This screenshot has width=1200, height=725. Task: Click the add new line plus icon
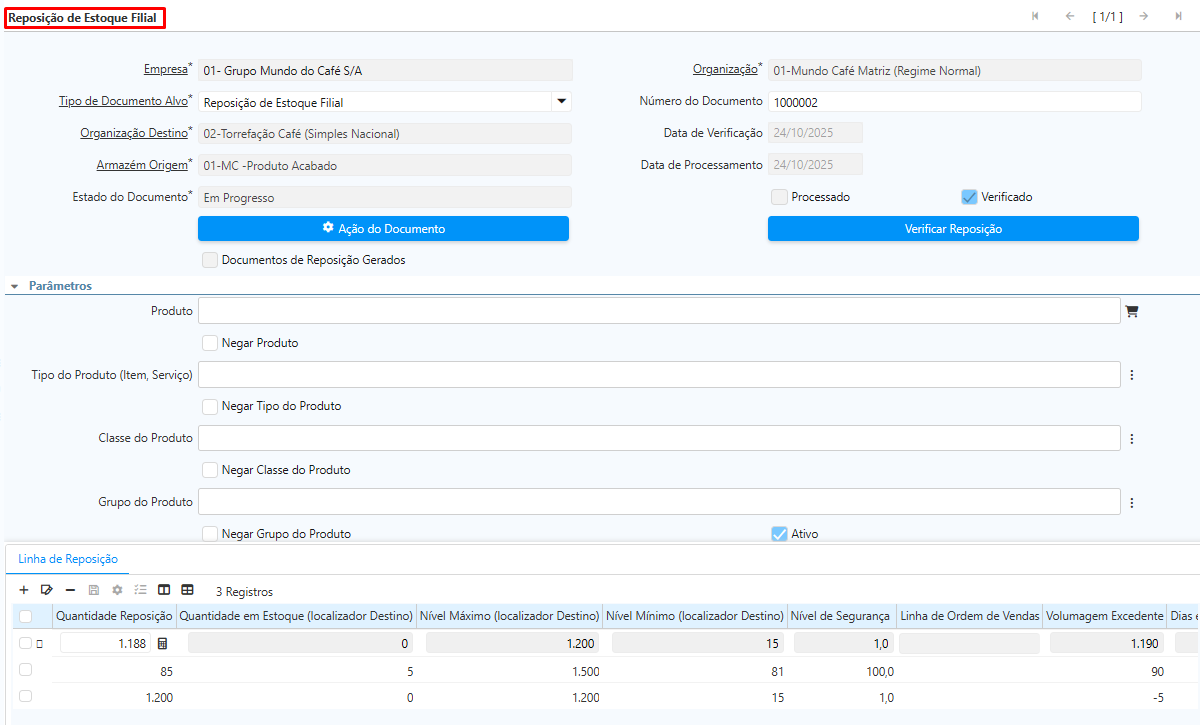click(x=24, y=591)
